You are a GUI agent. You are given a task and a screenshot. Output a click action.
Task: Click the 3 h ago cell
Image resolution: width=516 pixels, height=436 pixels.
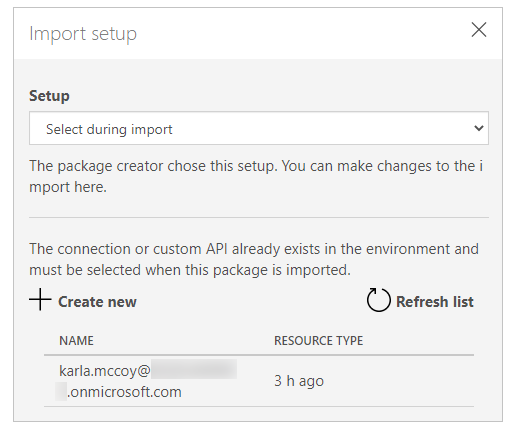point(299,381)
